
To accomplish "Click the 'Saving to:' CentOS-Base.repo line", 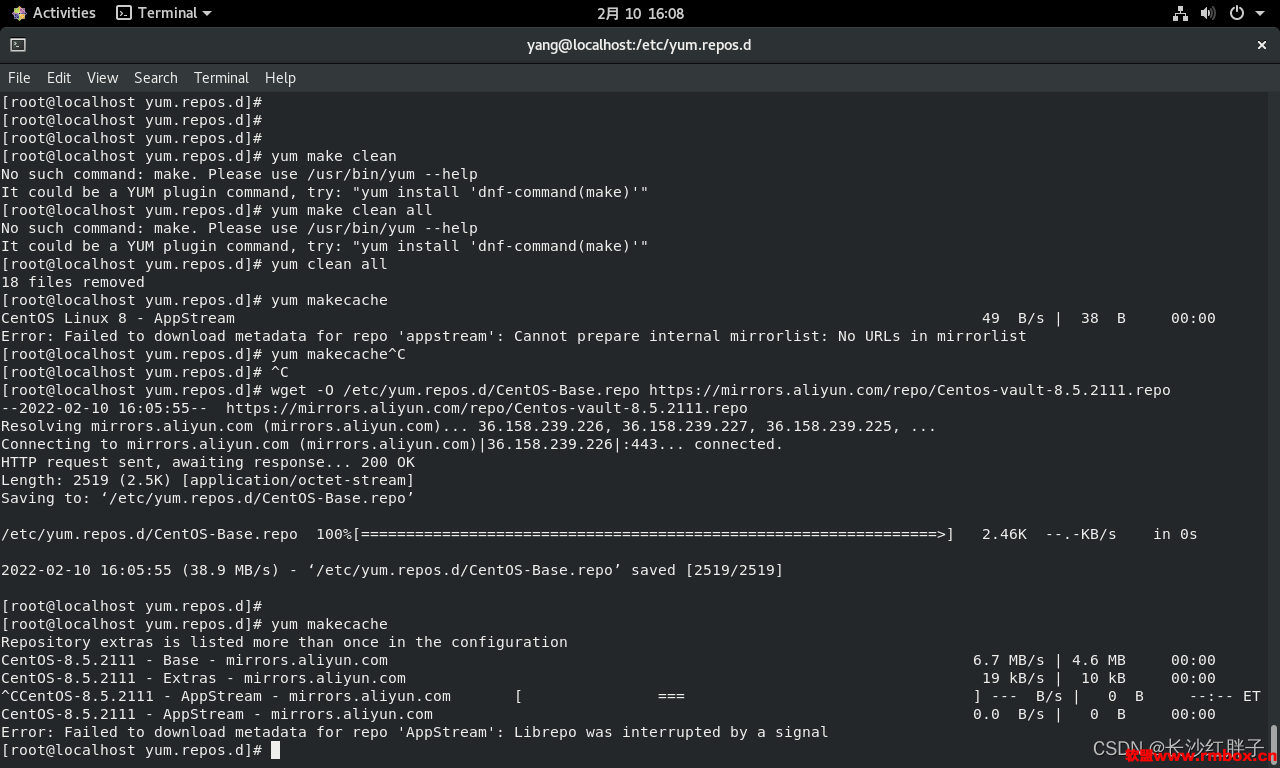I will pyautogui.click(x=208, y=498).
